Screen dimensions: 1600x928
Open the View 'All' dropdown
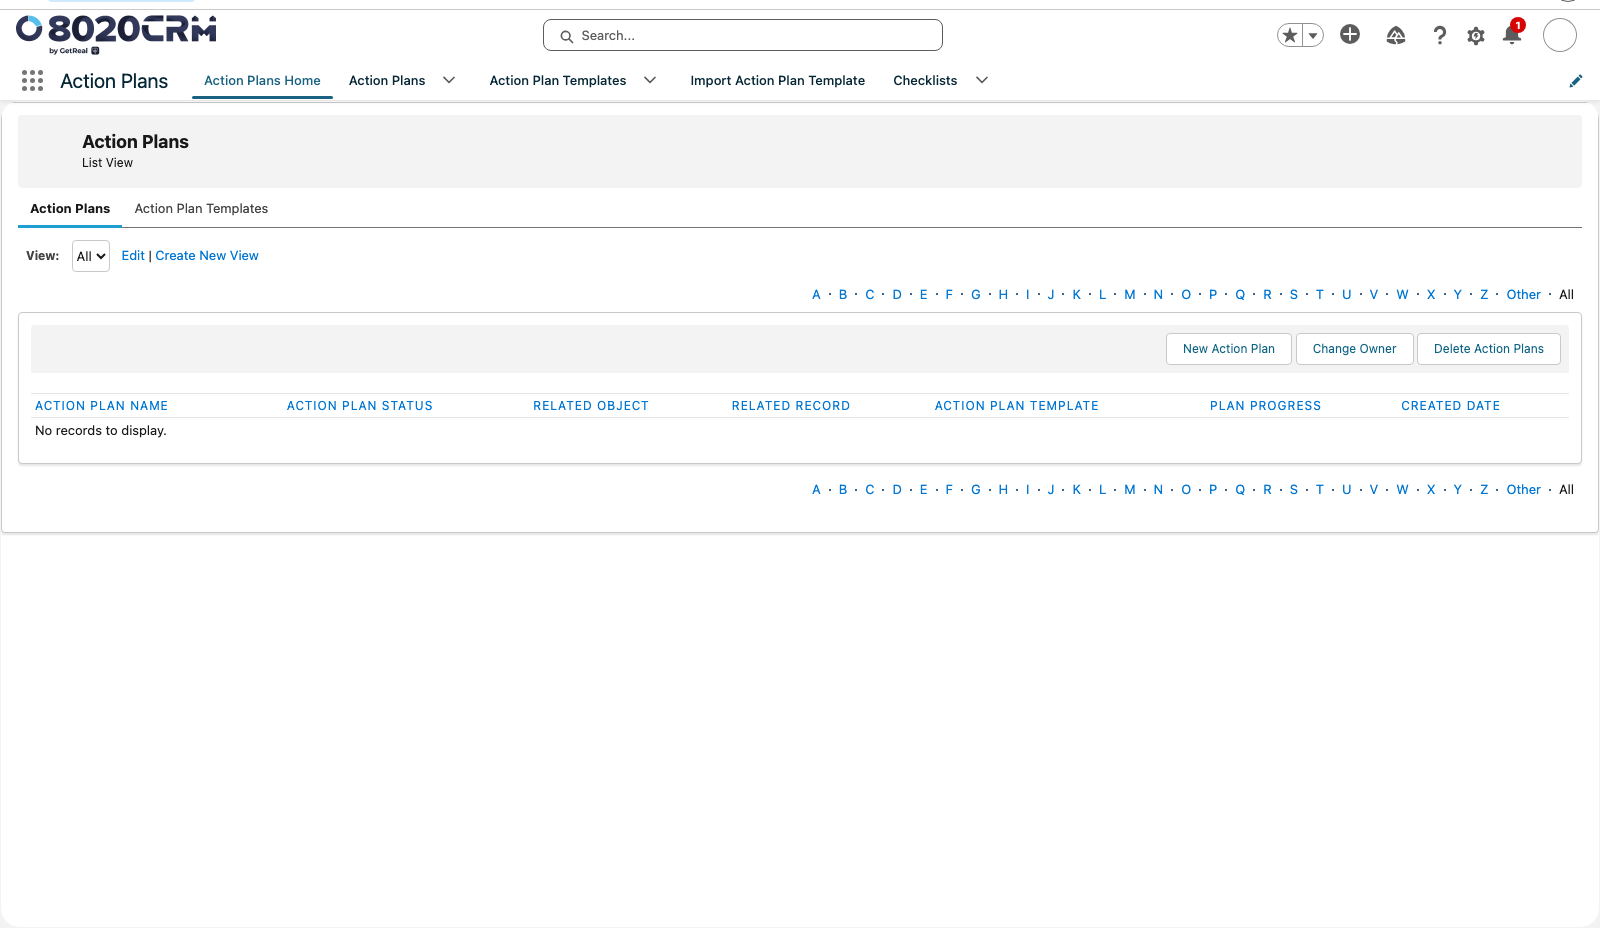tap(91, 256)
